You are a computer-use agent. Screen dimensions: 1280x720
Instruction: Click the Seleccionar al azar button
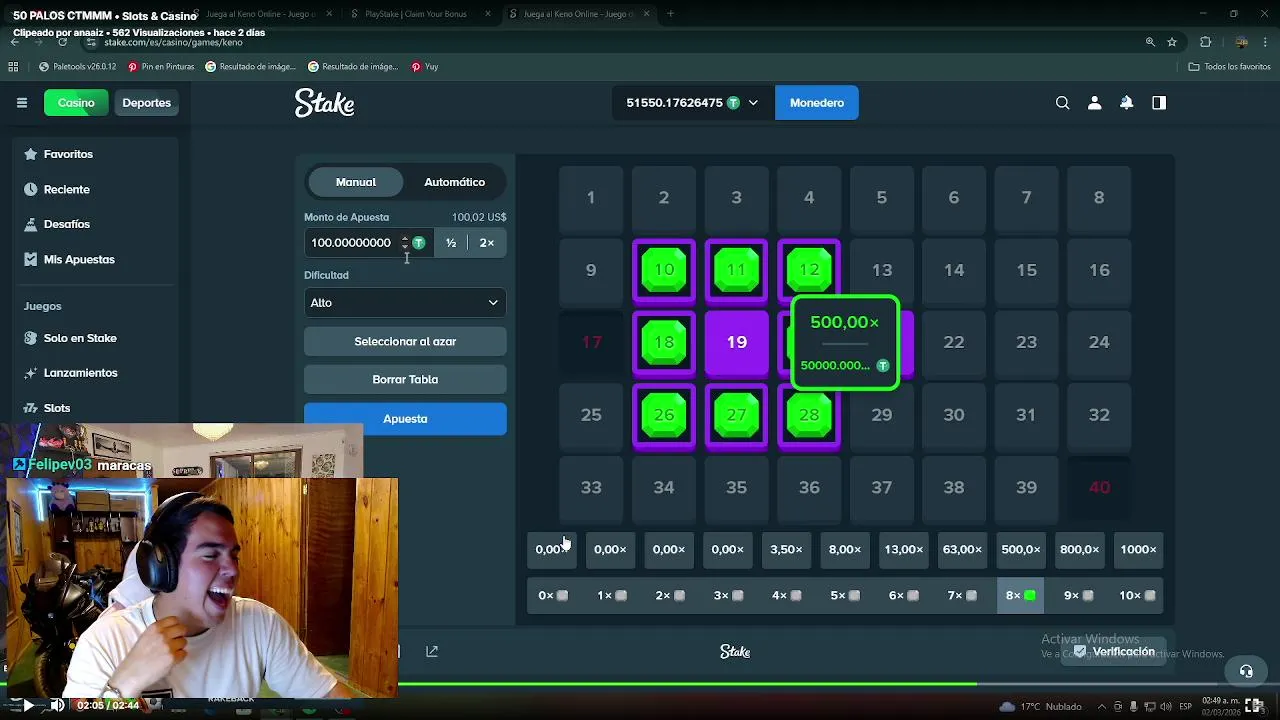tap(405, 342)
